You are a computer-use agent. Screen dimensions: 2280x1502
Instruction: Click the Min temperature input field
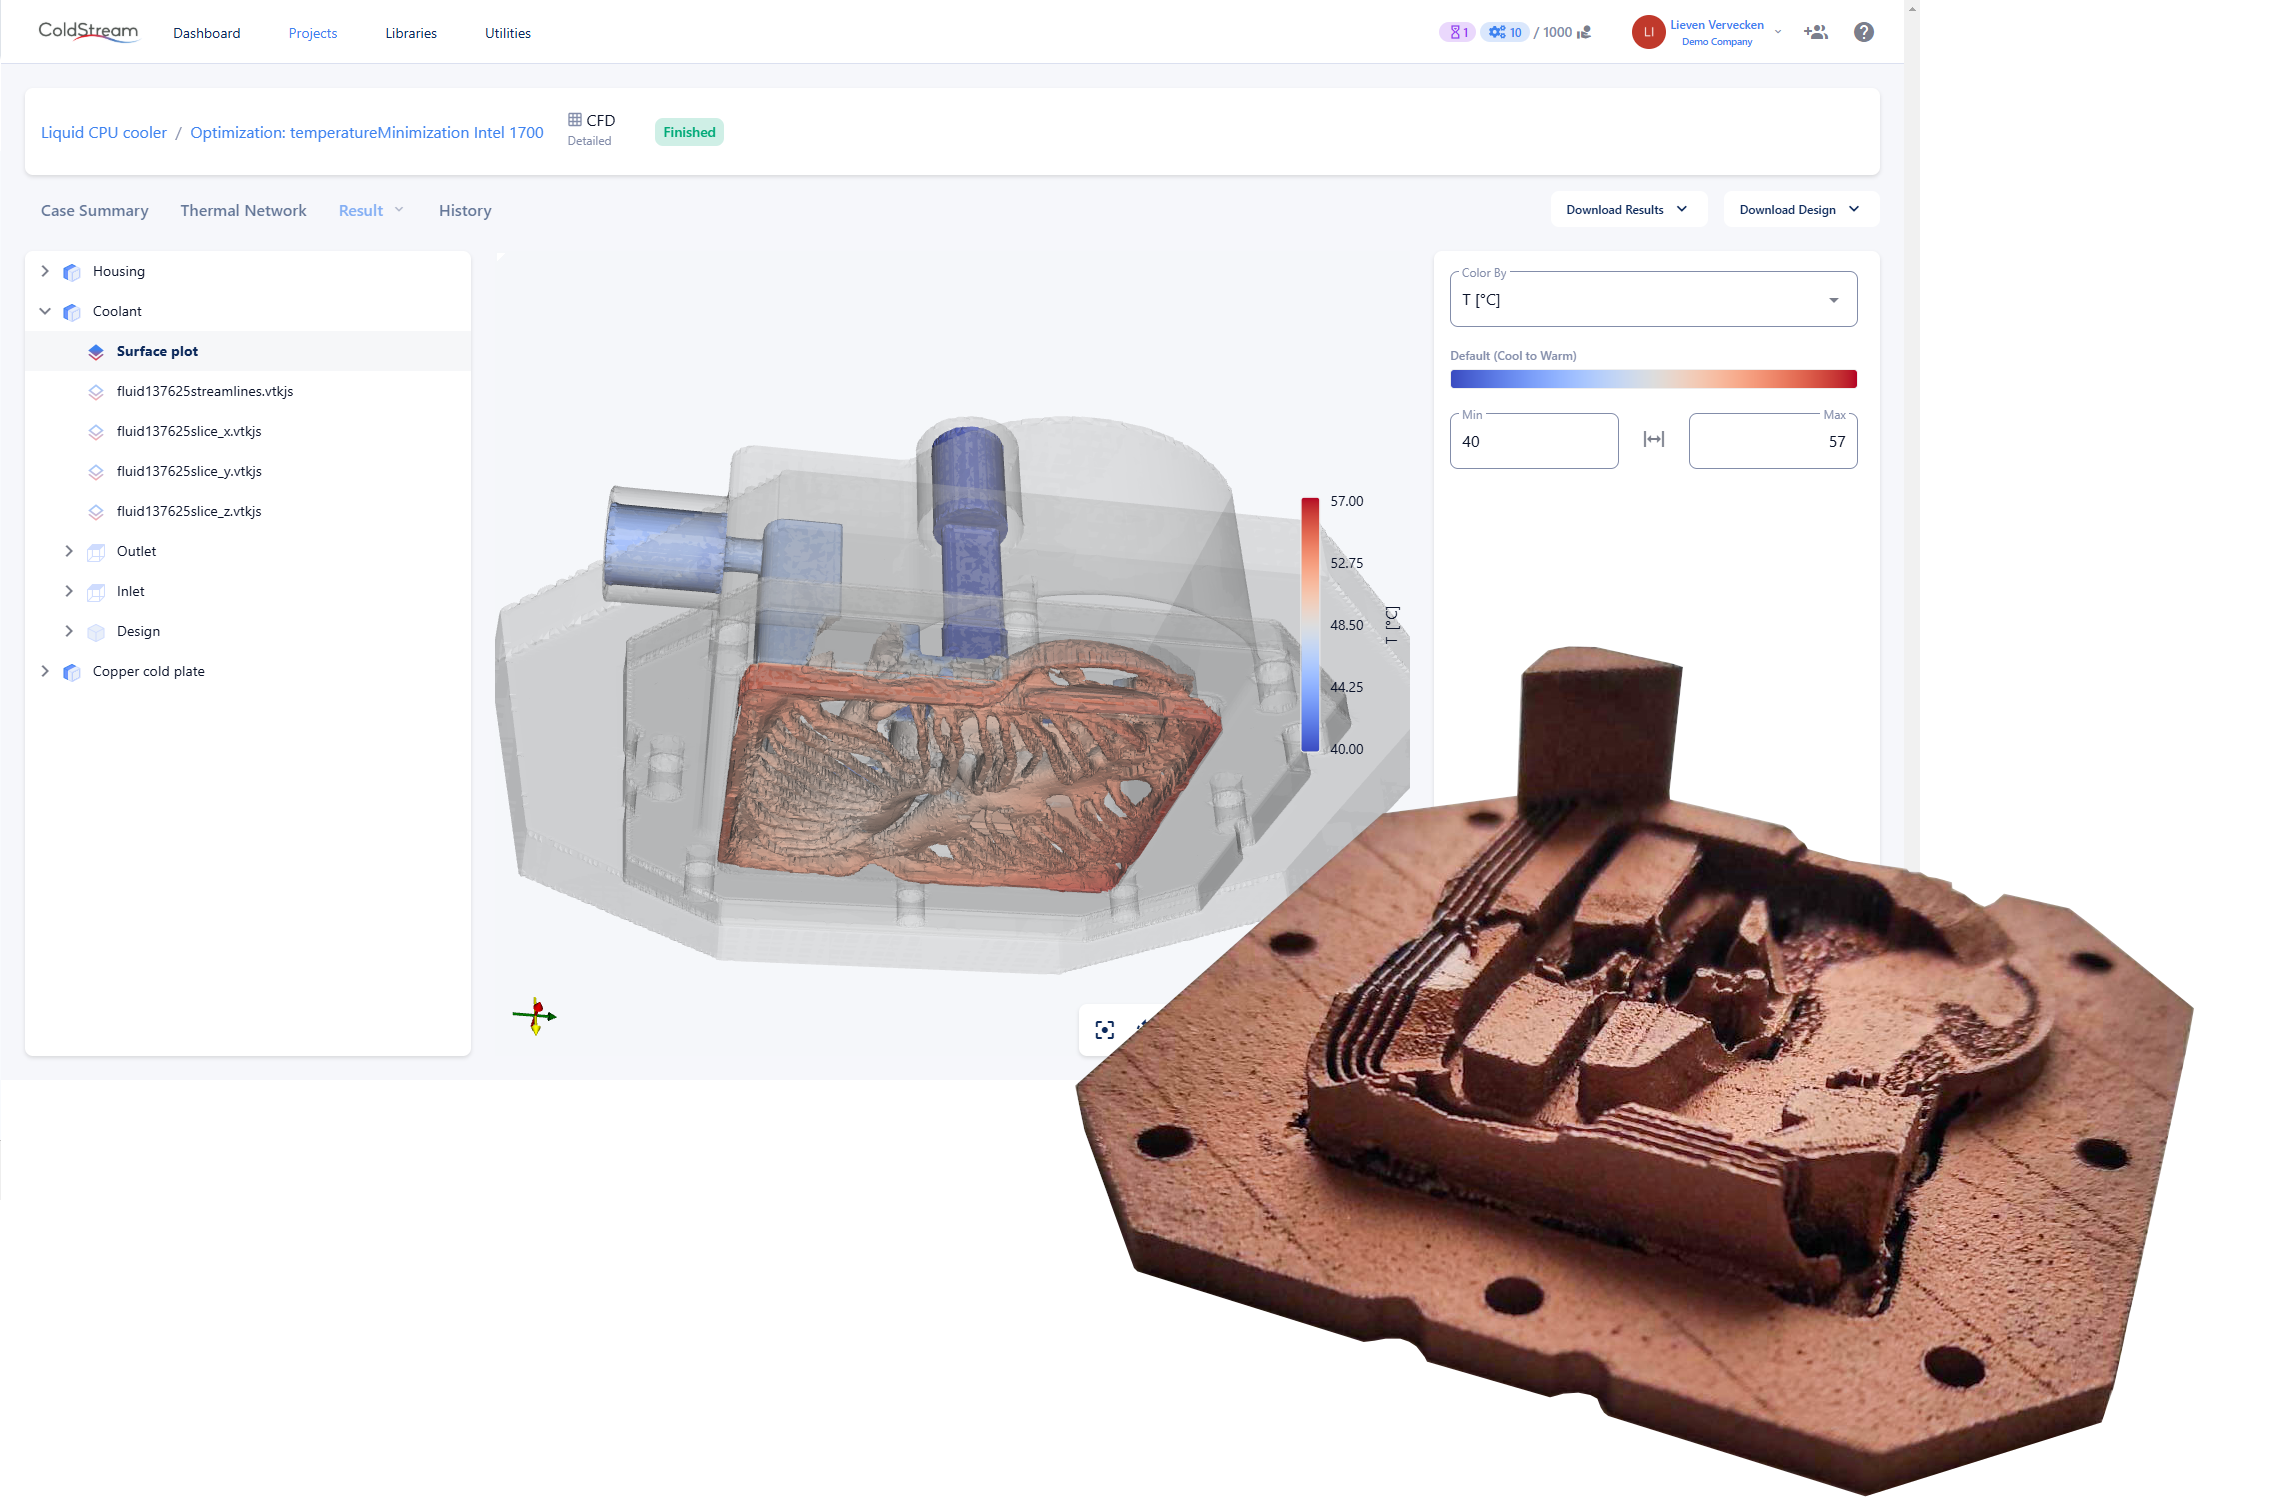click(1533, 442)
